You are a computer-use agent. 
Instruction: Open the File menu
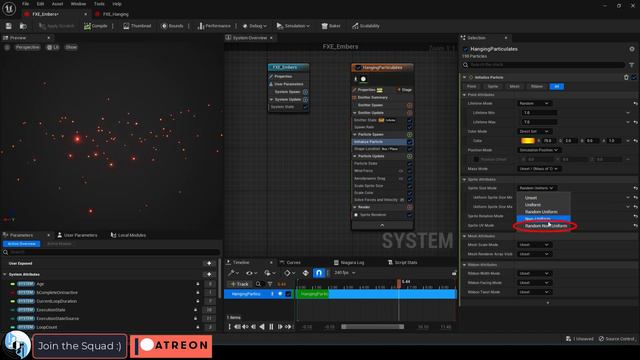[25, 4]
